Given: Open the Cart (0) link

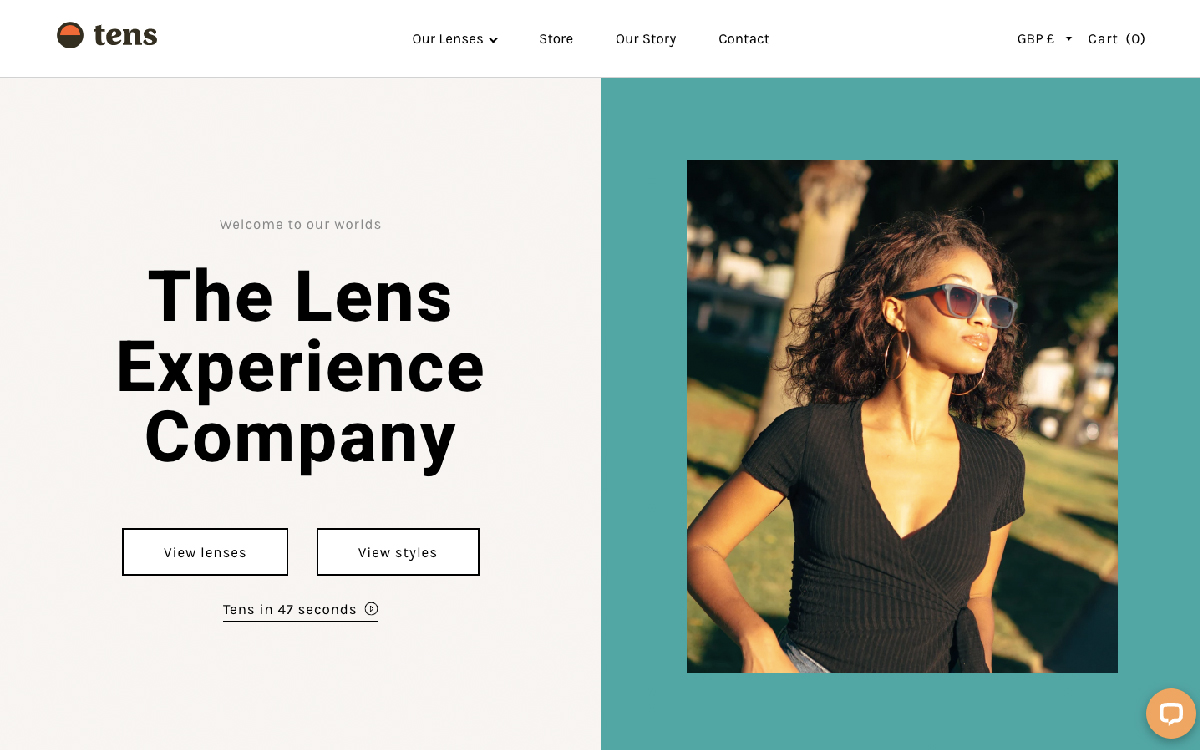Looking at the screenshot, I should [x=1117, y=39].
